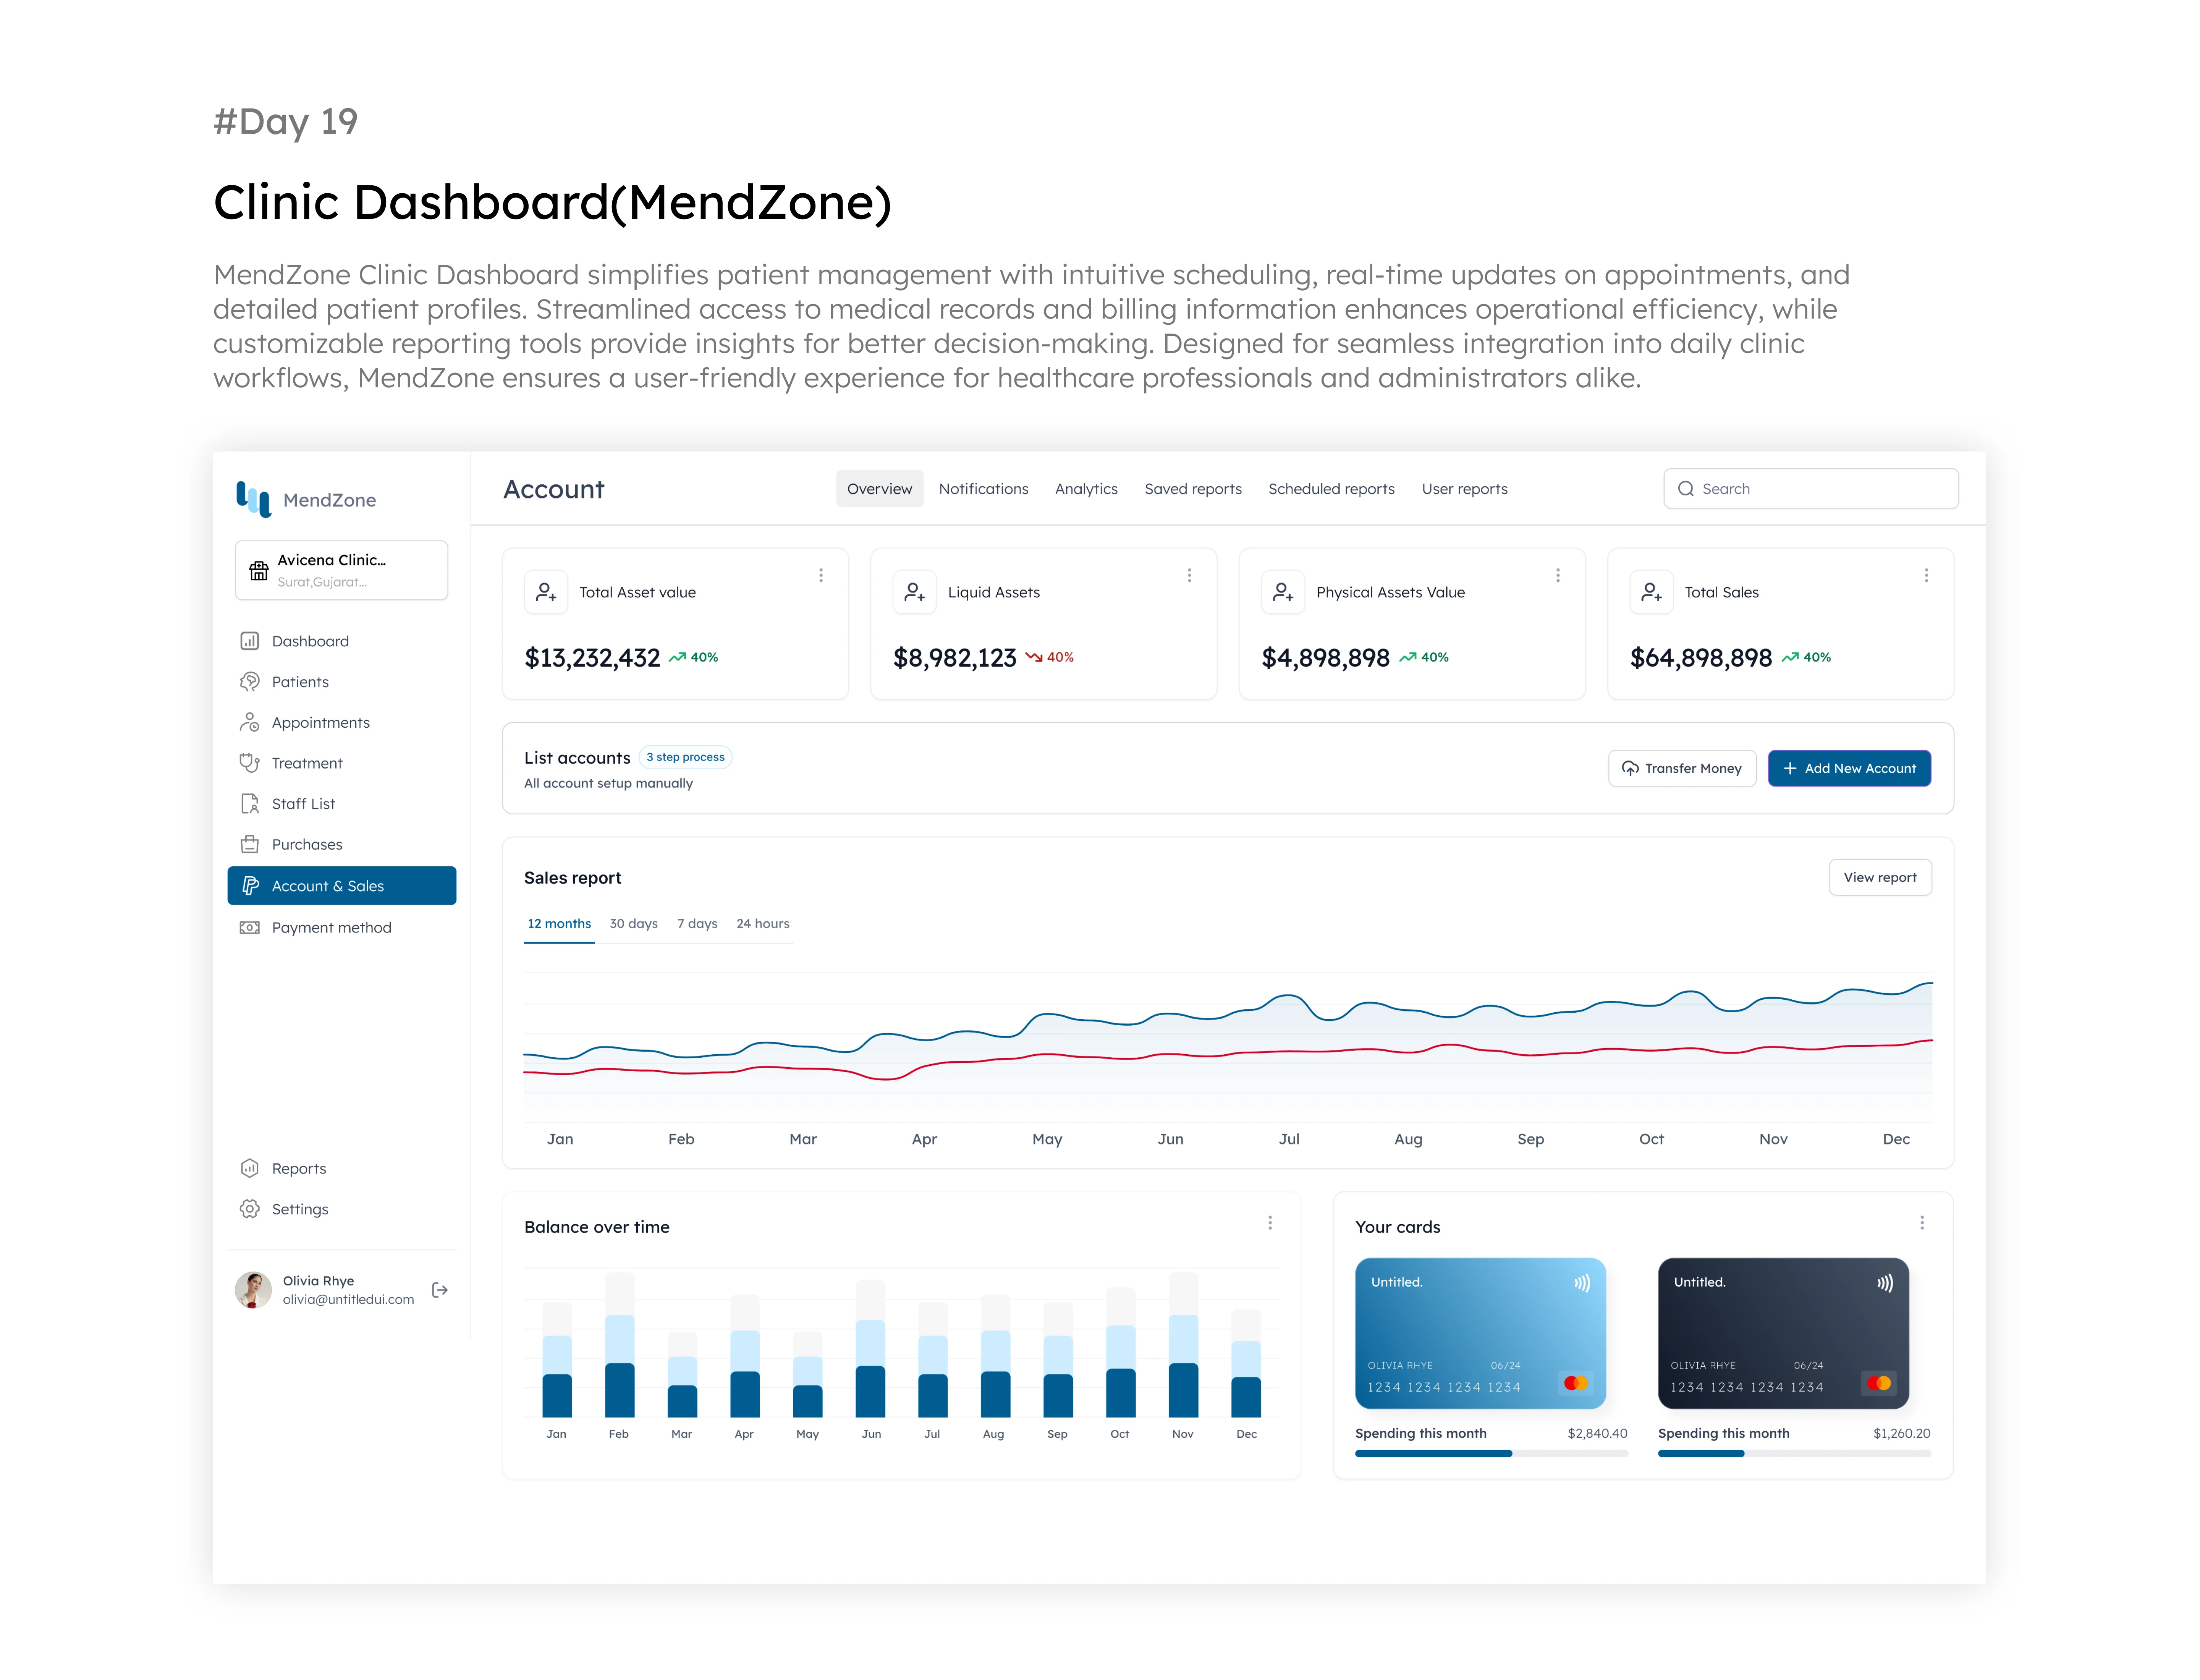Switch to the Analytics tab
Screen dimensions: 2200x1680
[1086, 489]
